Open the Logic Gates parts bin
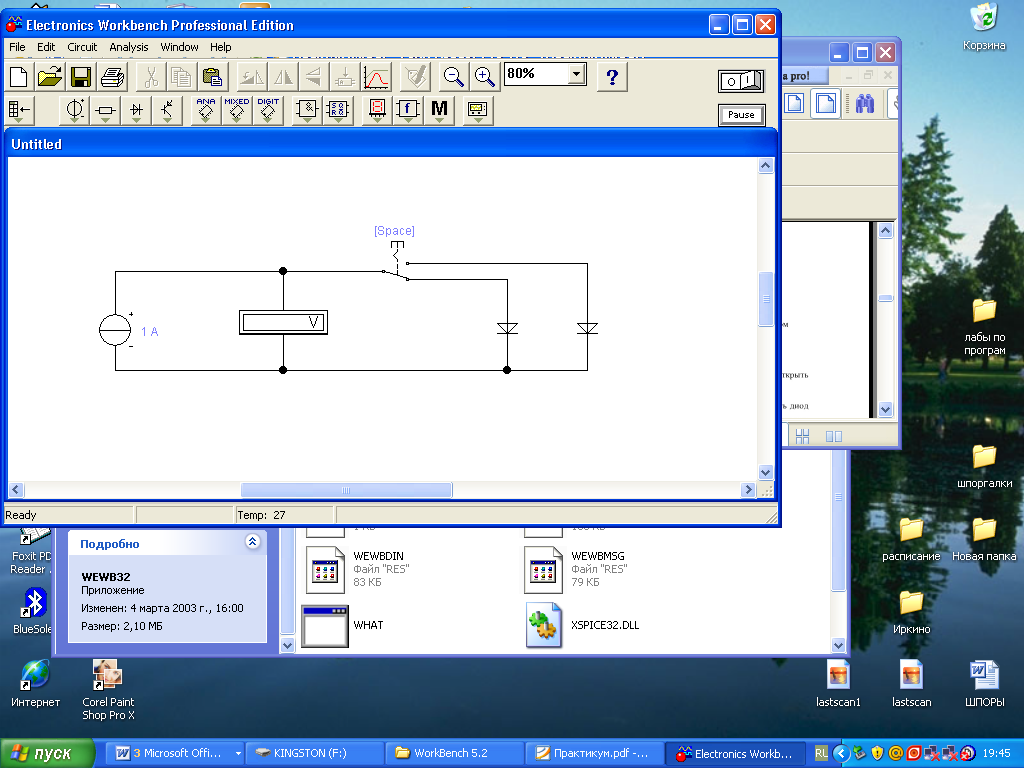This screenshot has width=1024, height=768. (307, 110)
